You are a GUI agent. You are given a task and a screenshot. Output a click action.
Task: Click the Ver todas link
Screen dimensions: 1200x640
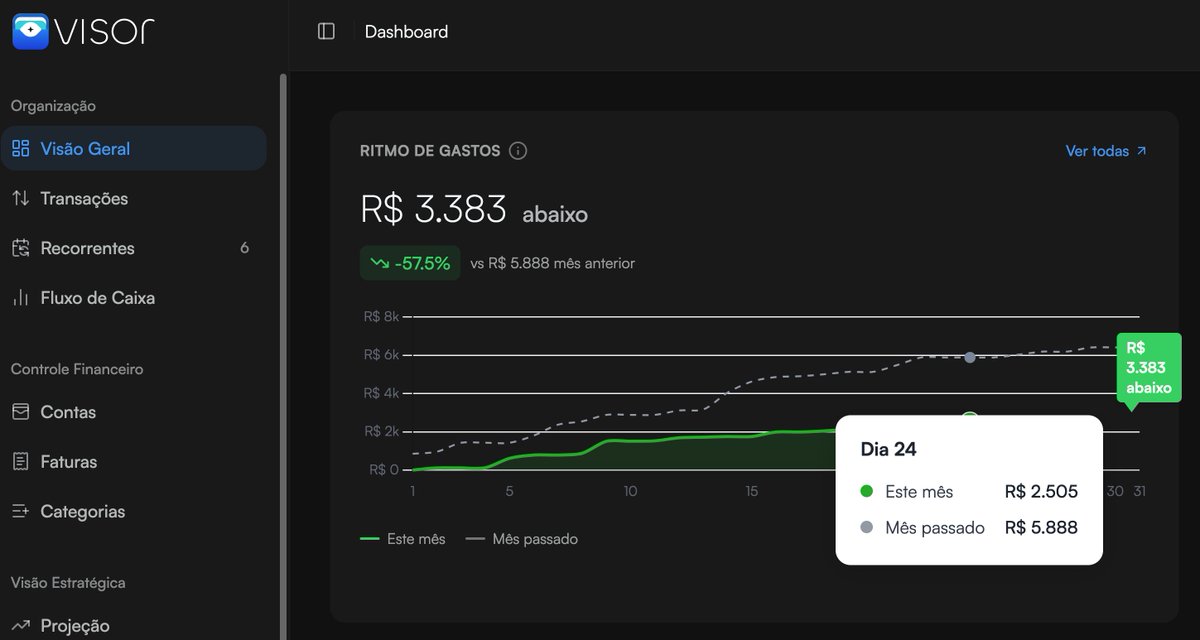(1106, 151)
